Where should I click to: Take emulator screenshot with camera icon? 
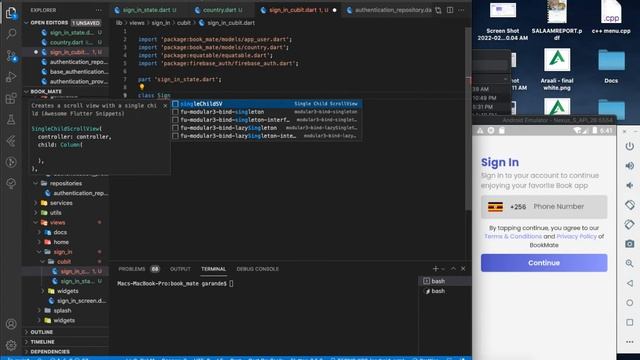click(629, 244)
